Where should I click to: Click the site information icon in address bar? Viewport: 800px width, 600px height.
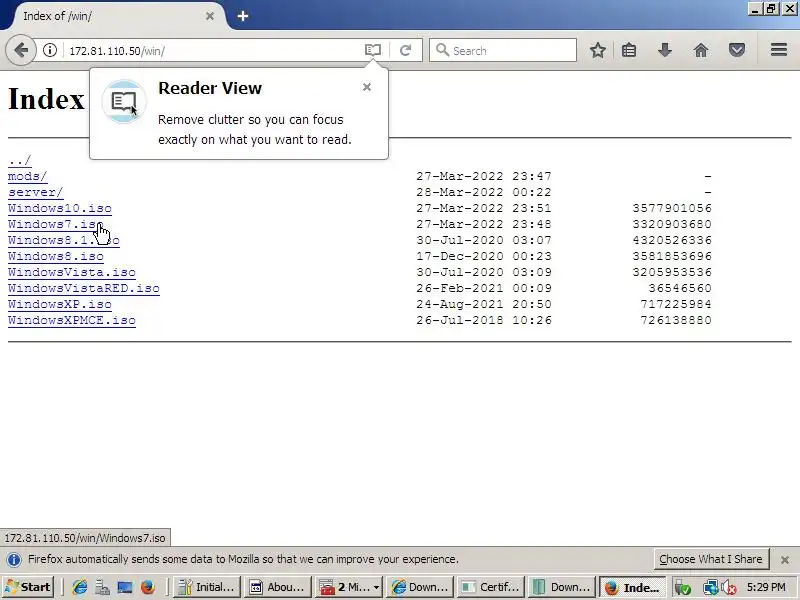coord(49,51)
